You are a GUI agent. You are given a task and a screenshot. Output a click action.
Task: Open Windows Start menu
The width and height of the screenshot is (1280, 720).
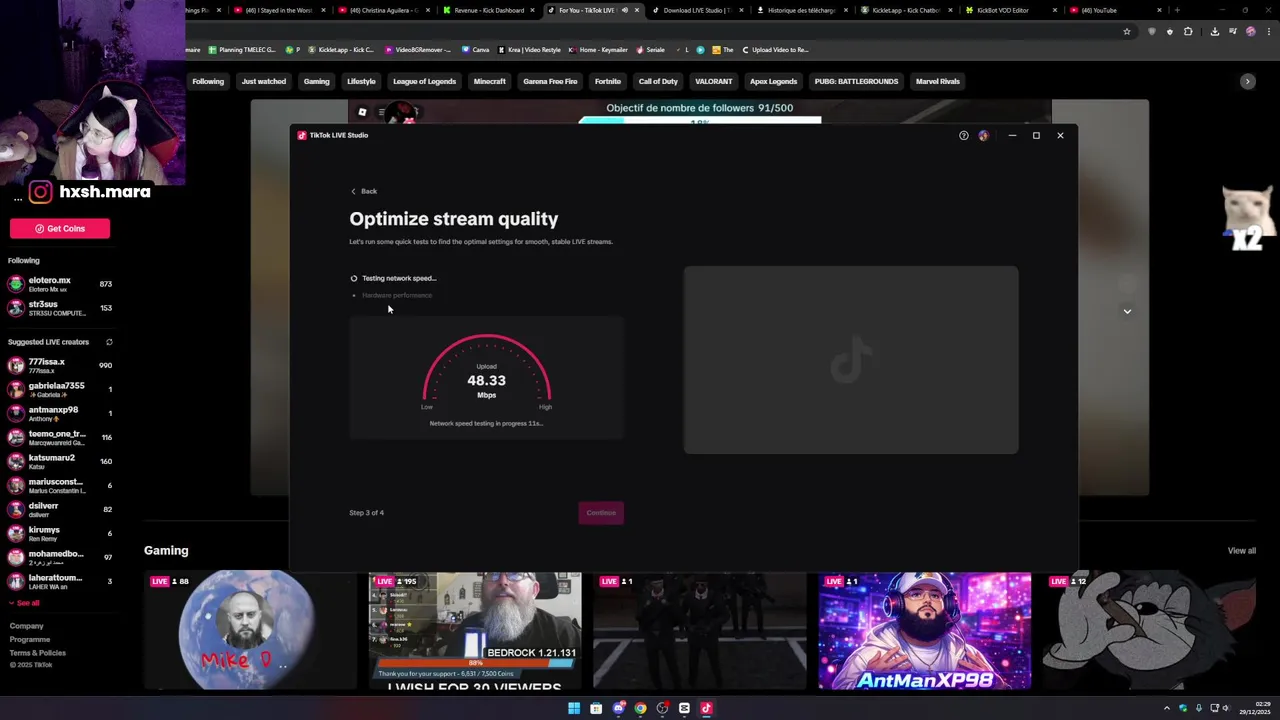(574, 708)
